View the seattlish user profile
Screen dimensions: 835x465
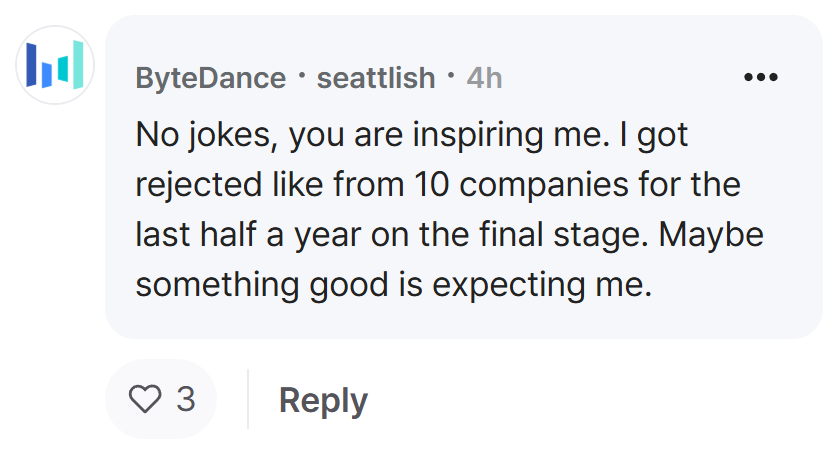tap(376, 78)
